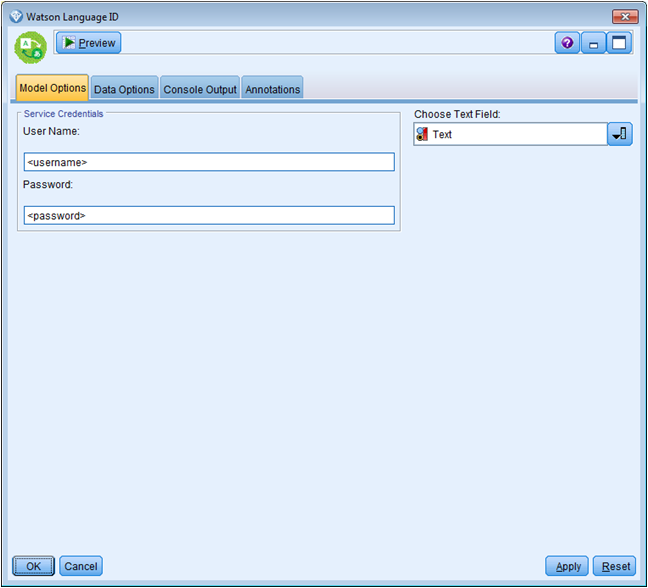Confirm with the OK button

click(33, 566)
